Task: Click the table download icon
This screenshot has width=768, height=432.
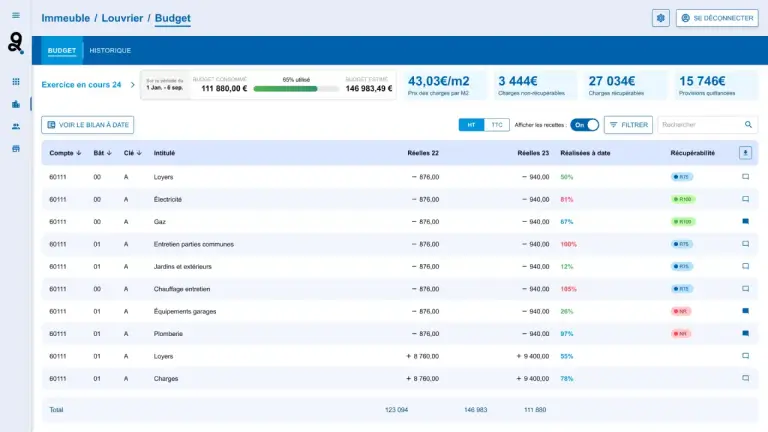Action: tap(745, 153)
